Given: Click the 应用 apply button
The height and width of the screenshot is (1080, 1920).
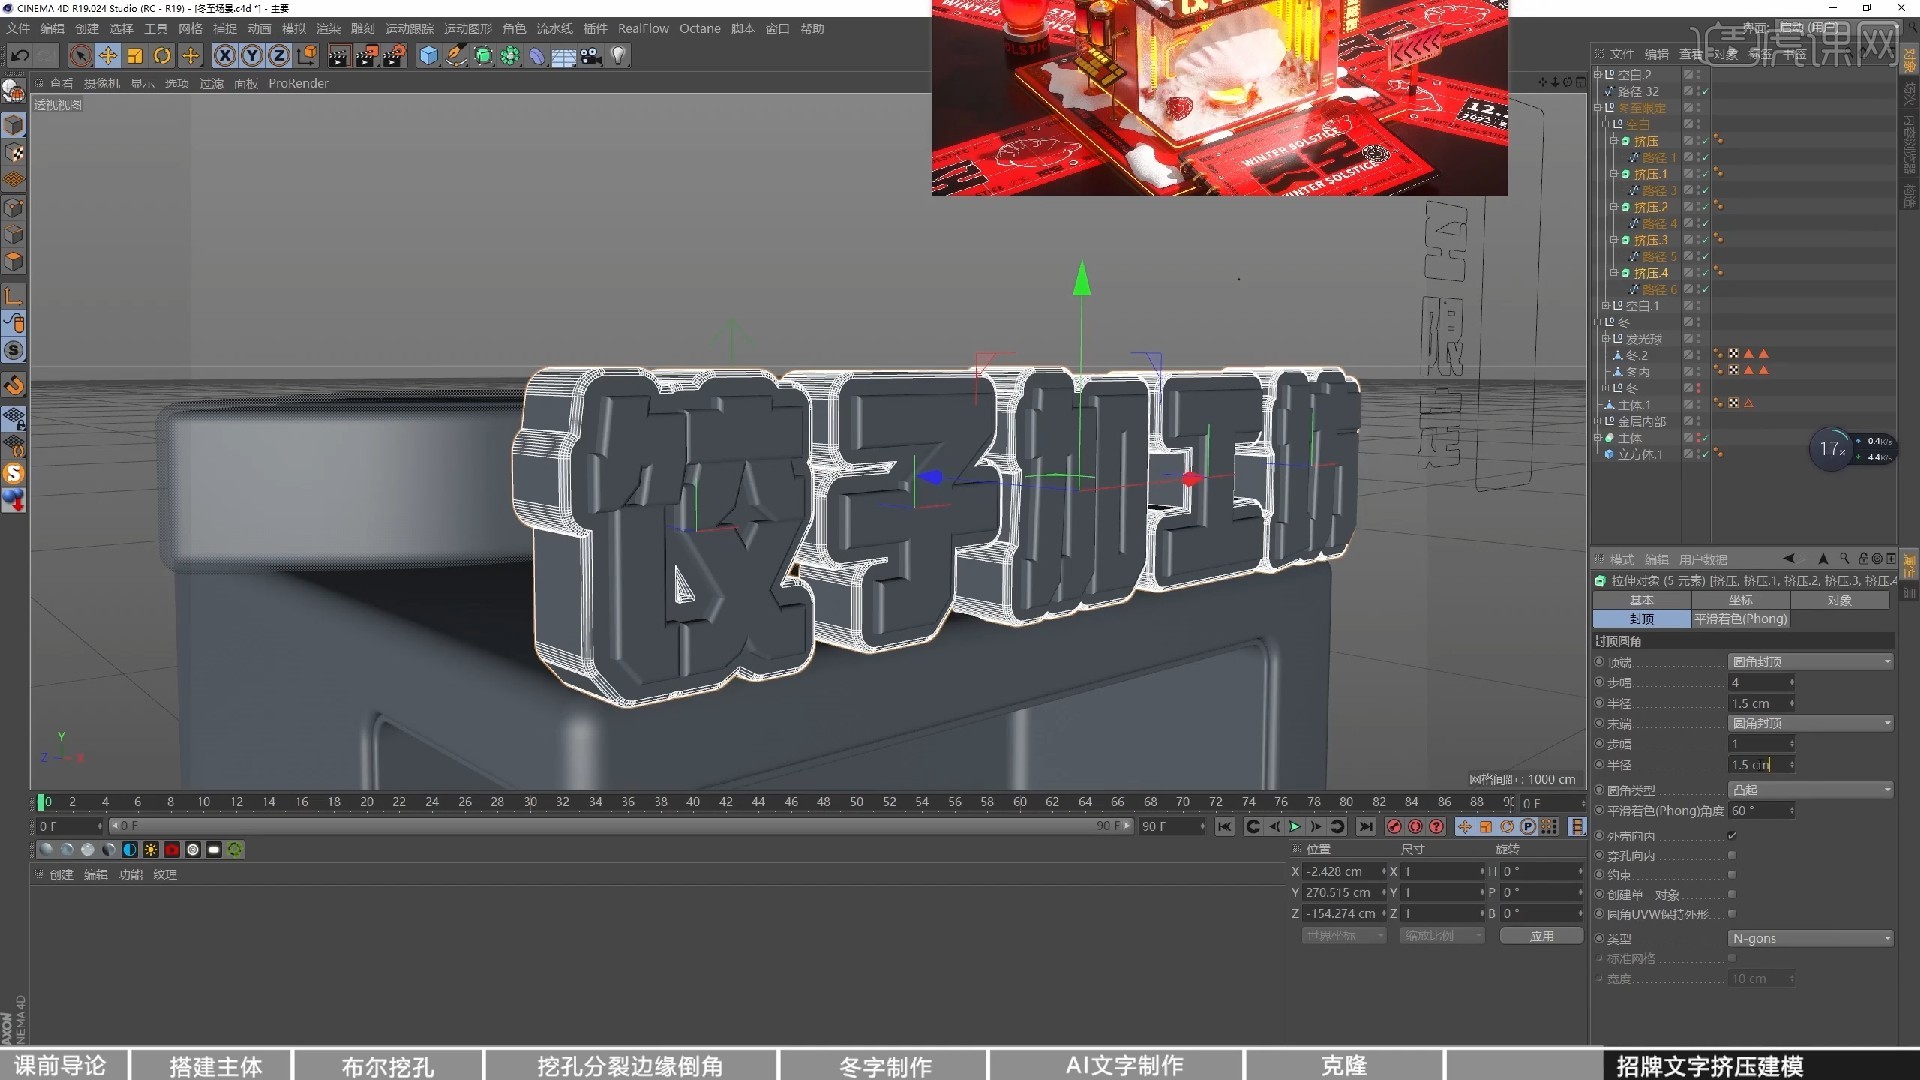Looking at the screenshot, I should [x=1541, y=936].
